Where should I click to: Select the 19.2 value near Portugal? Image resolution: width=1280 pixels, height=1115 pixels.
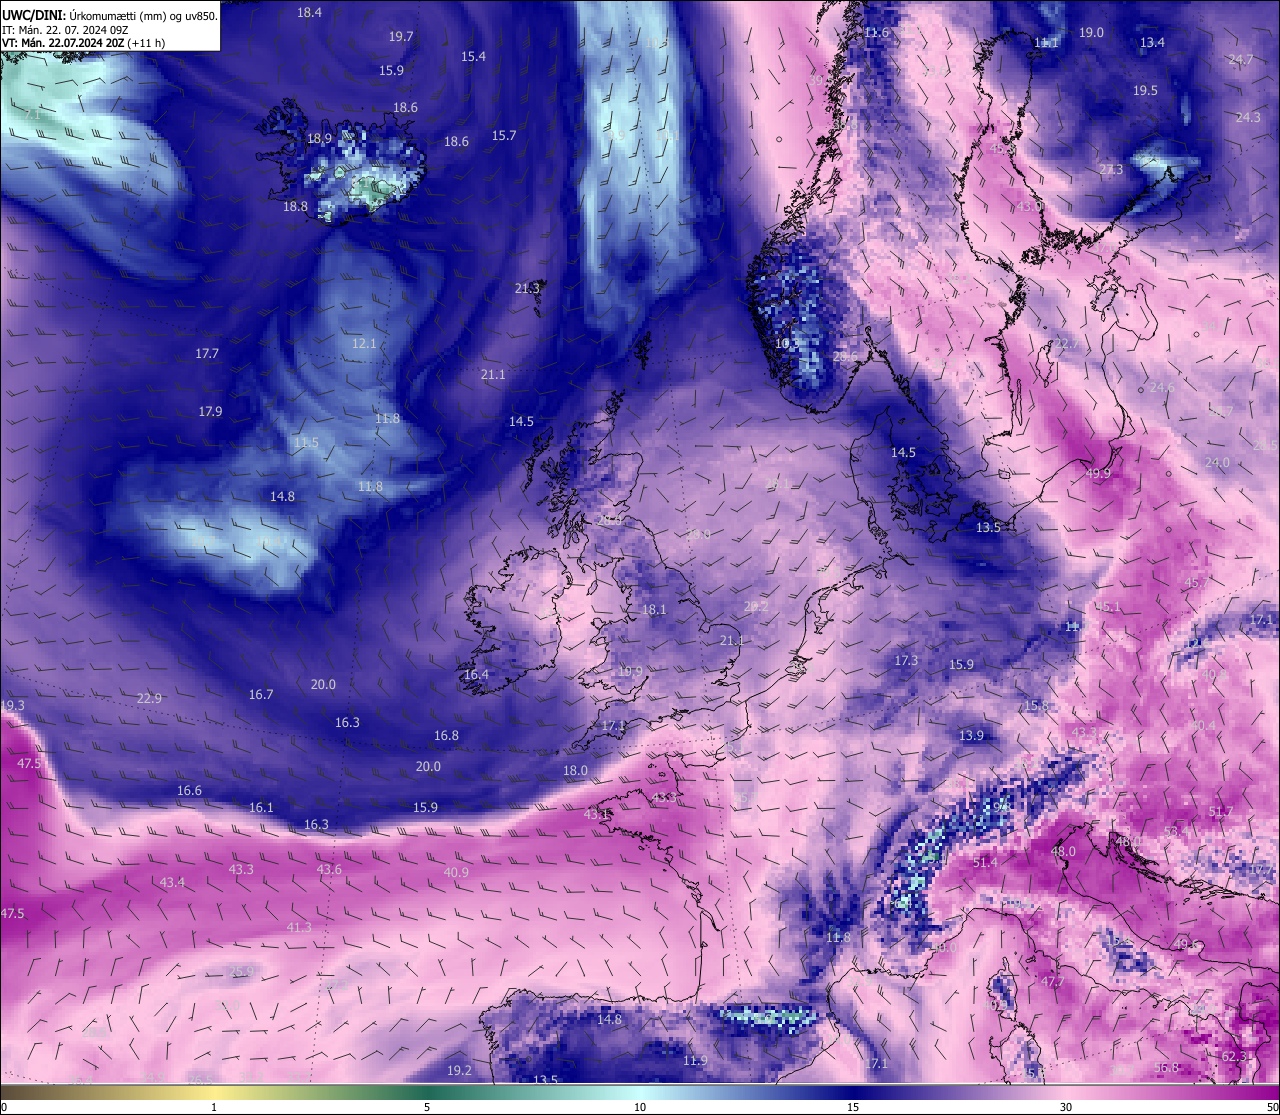[x=459, y=1071]
